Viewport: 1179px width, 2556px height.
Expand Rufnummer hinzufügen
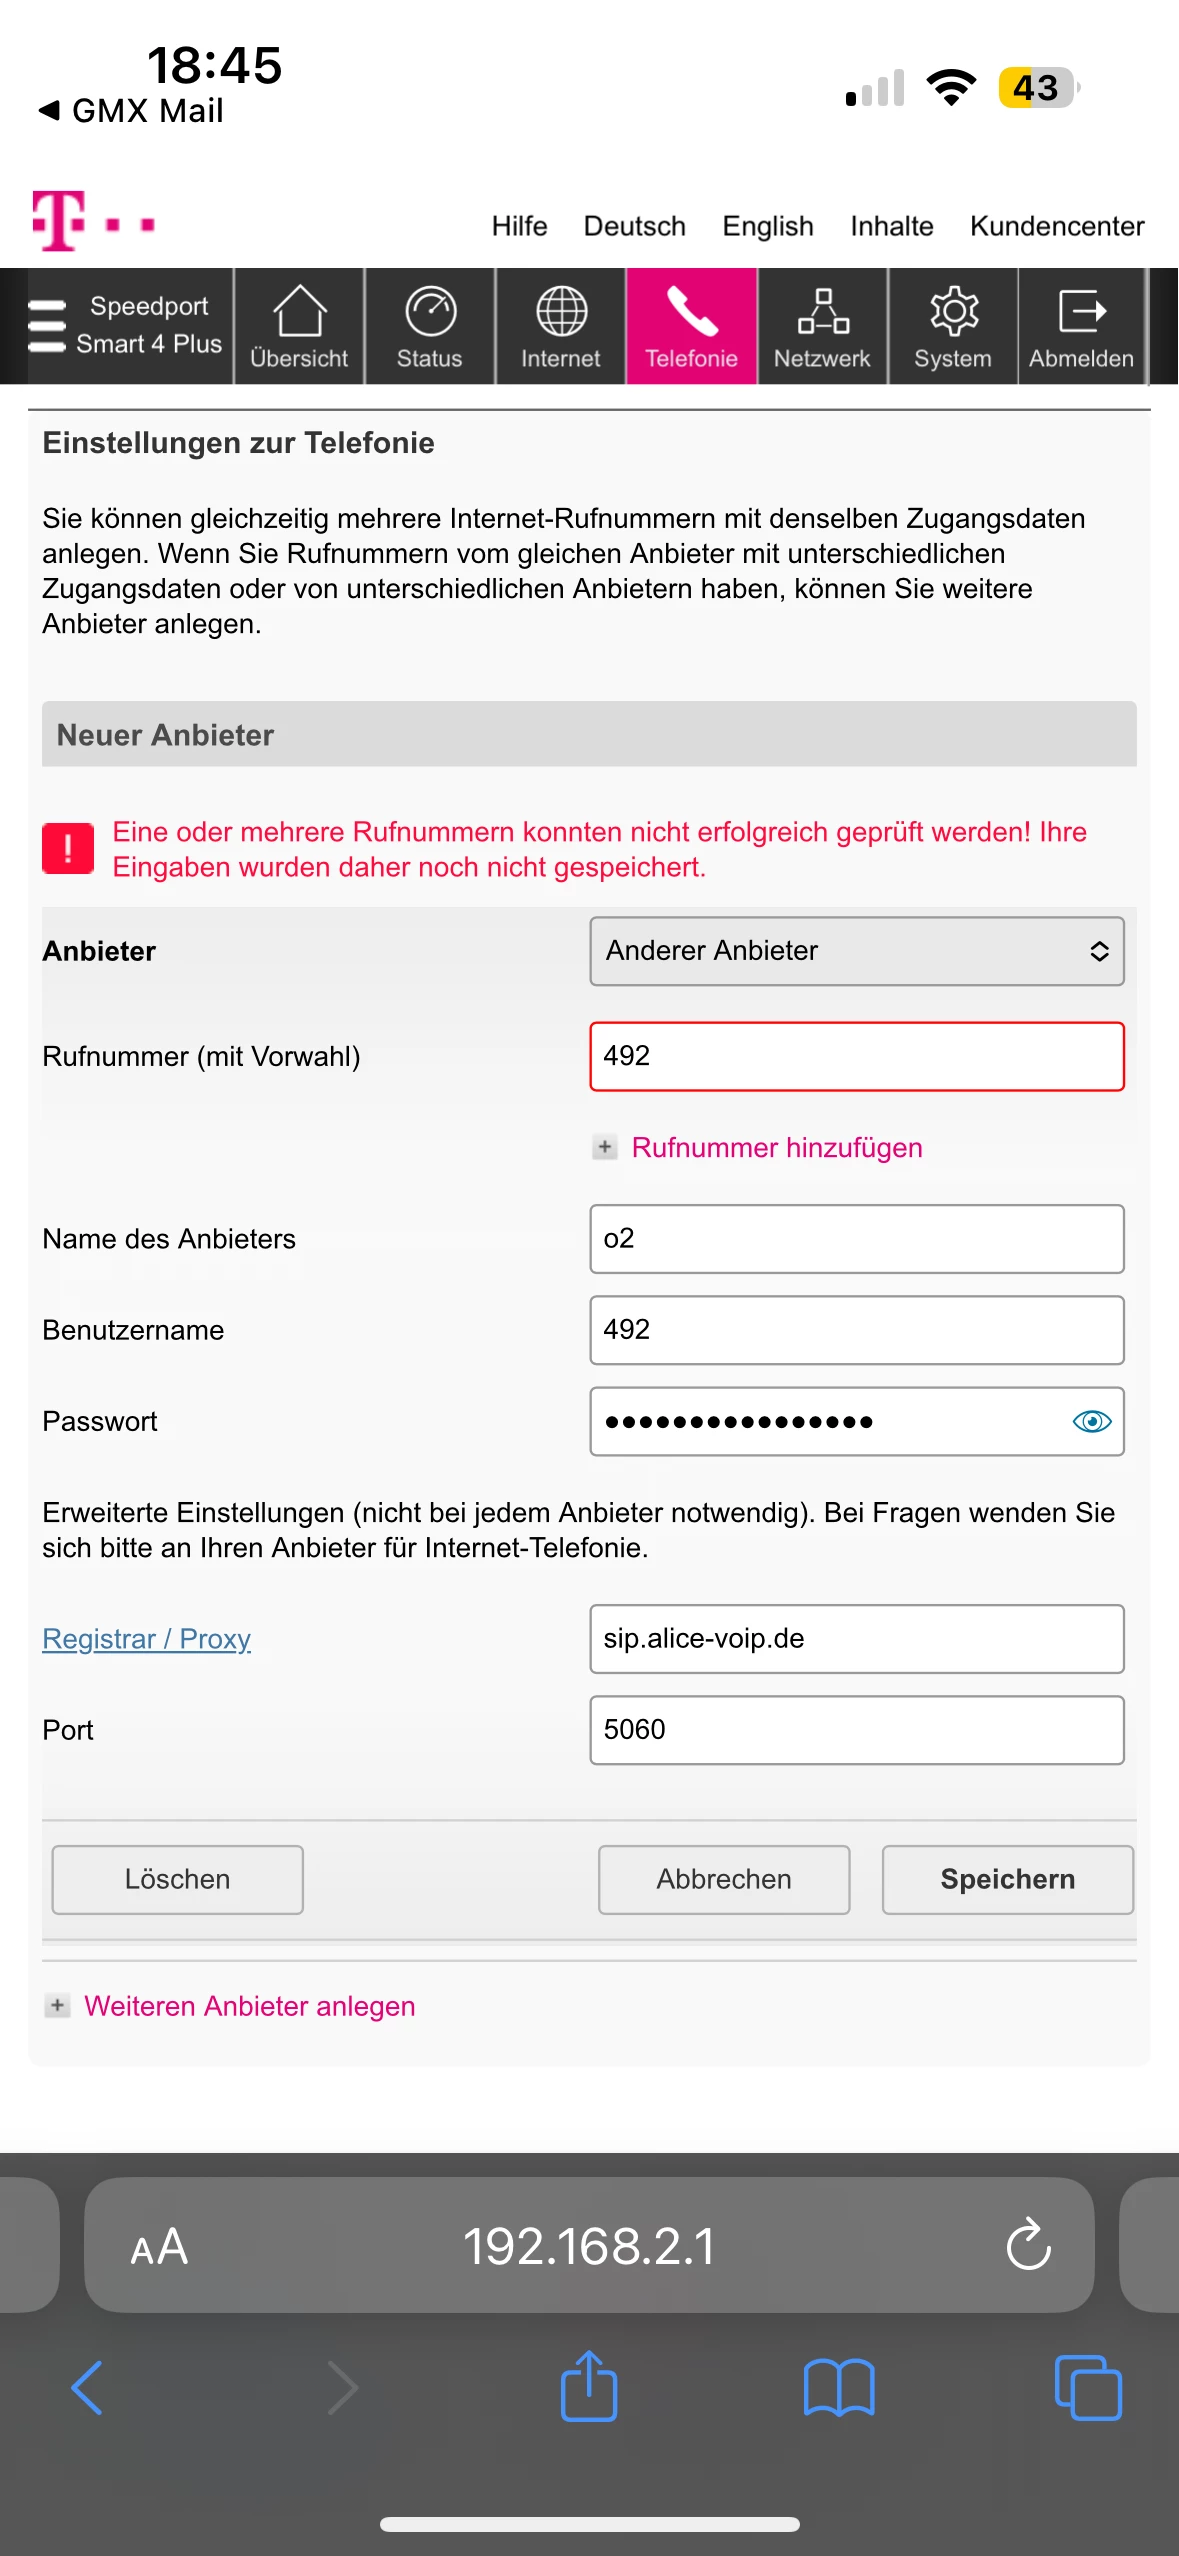pyautogui.click(x=776, y=1147)
